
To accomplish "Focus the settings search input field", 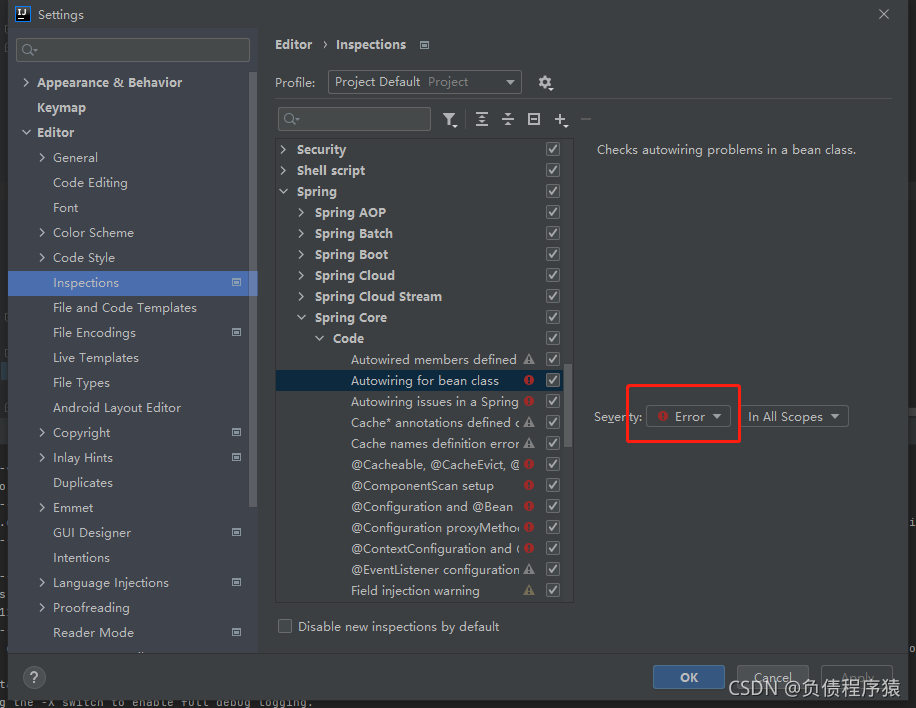I will (133, 50).
